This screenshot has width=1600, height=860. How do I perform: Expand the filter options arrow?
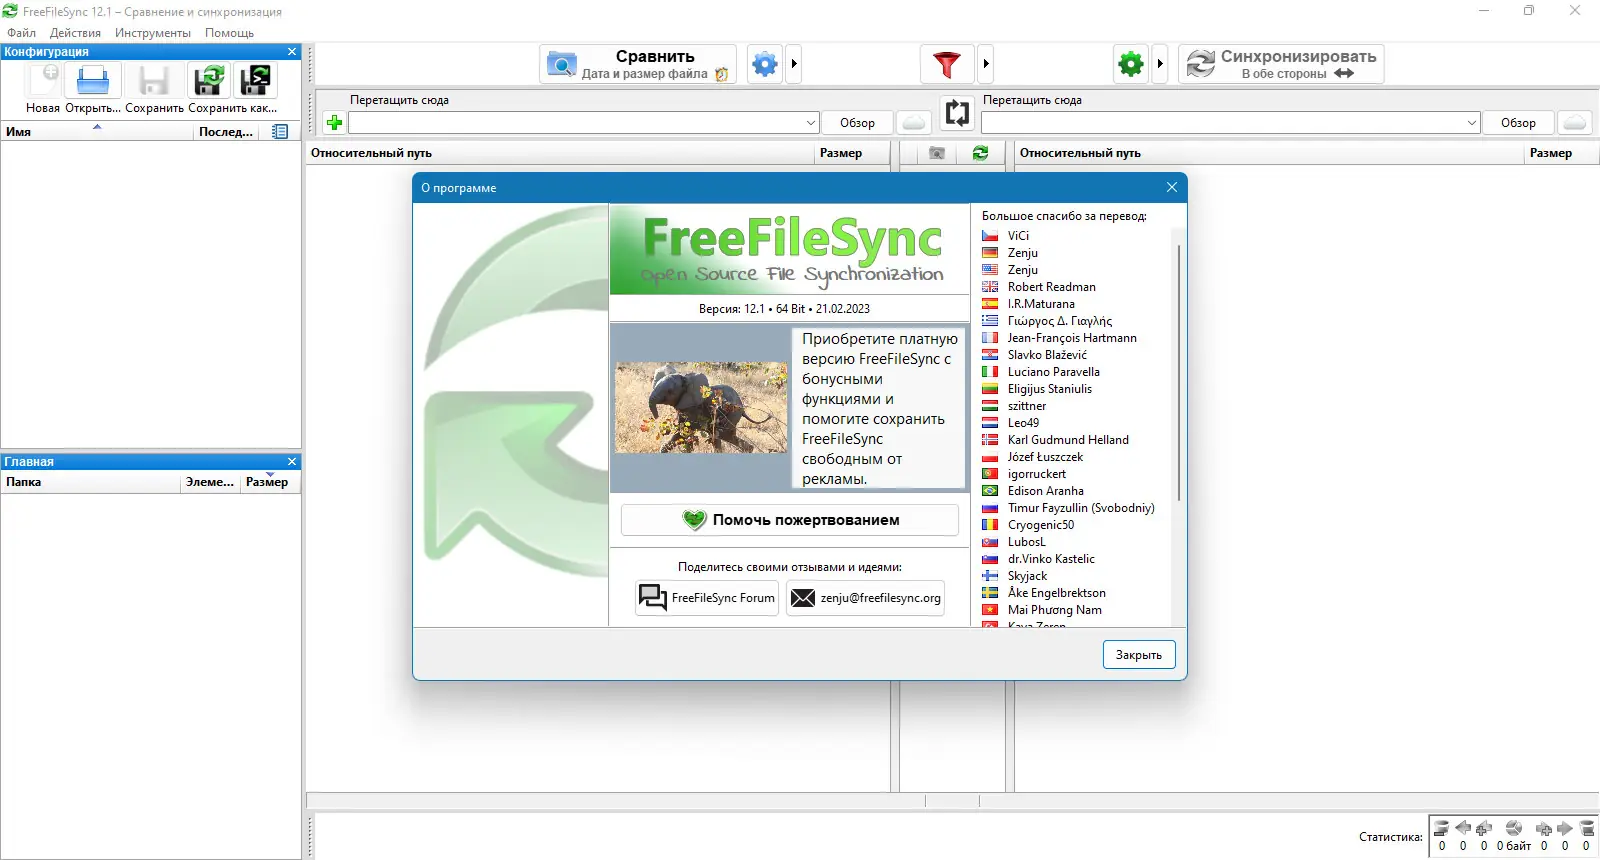pos(985,64)
